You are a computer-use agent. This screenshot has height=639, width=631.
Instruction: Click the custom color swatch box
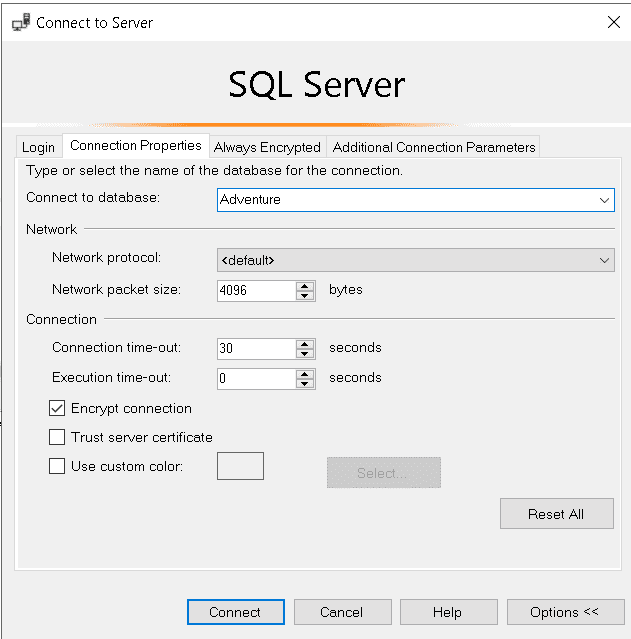[x=240, y=466]
